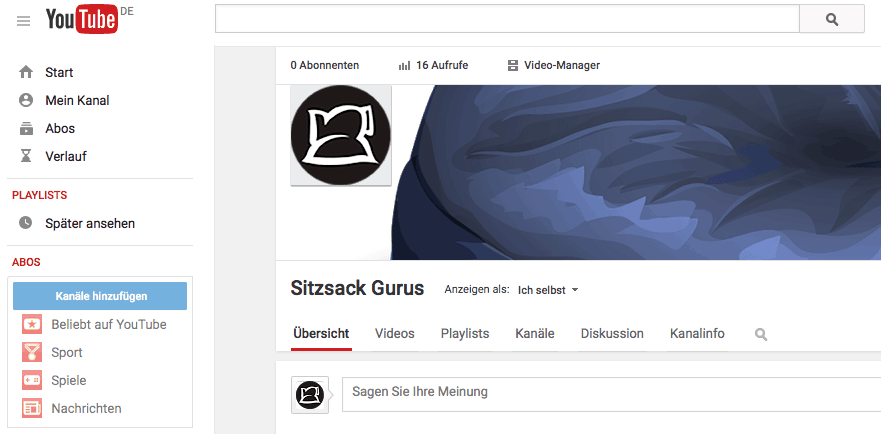
Task: Click the channel search magnifier icon
Action: tap(761, 334)
